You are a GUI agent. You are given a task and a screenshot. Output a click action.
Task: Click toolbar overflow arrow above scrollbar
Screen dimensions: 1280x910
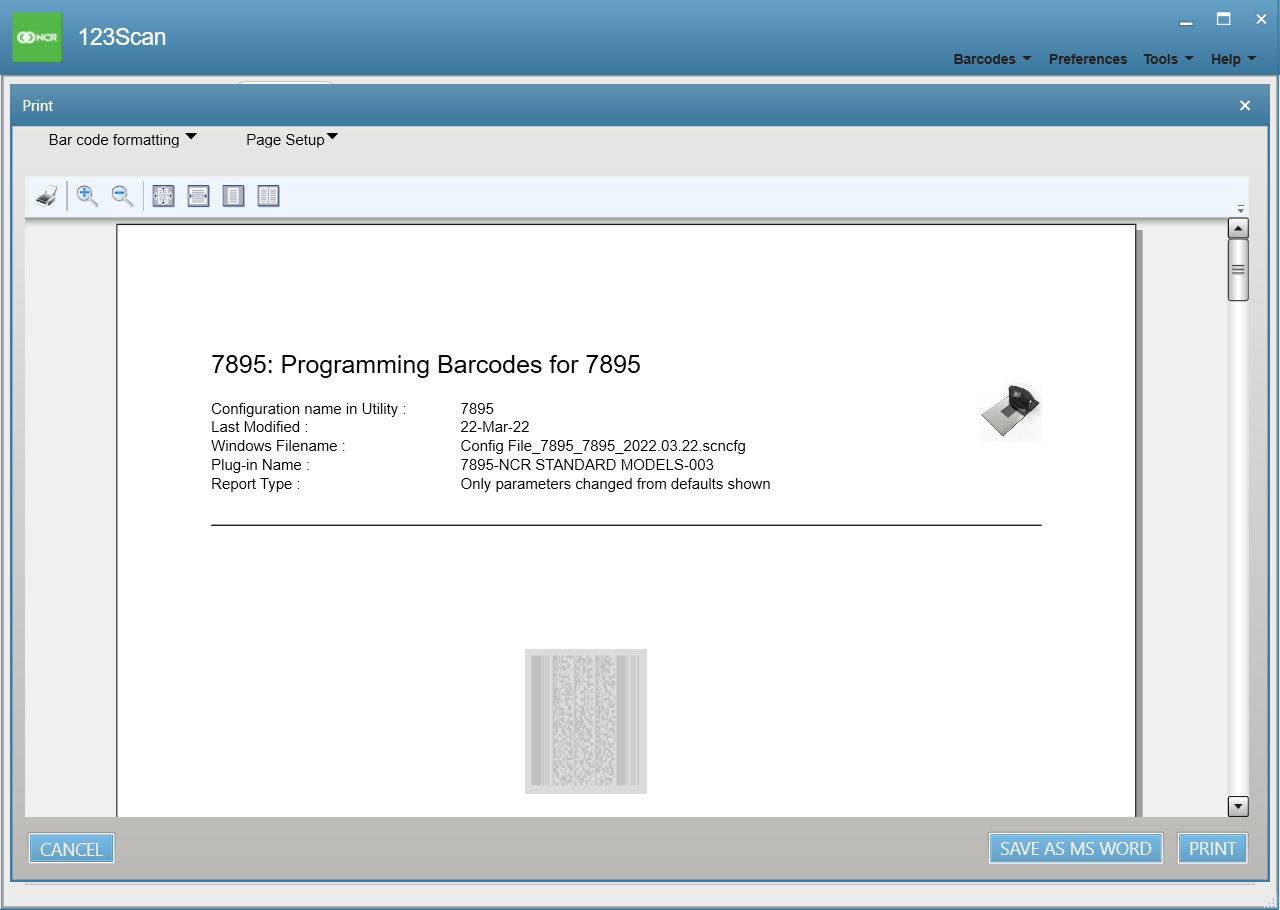tap(1241, 209)
